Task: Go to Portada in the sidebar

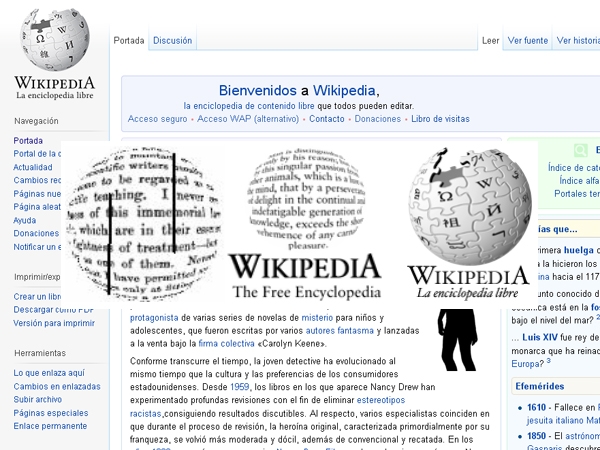Action: [28, 141]
